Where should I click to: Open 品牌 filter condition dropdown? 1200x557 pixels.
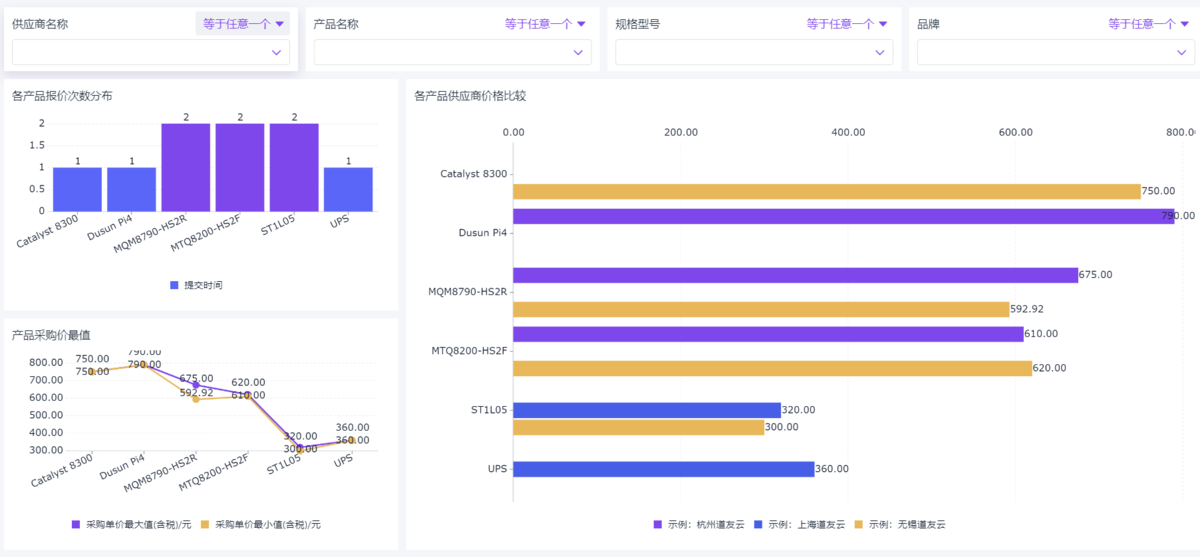[1149, 24]
